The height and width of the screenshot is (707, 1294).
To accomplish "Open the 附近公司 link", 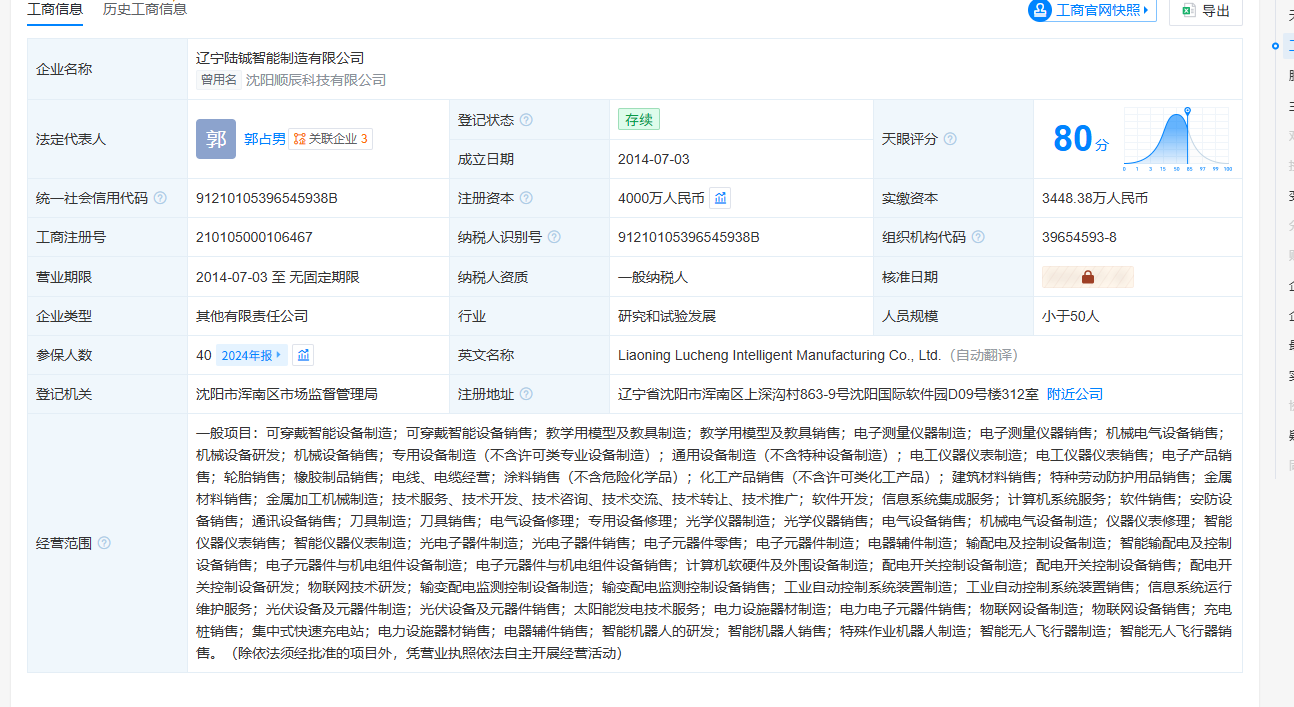I will click(x=1074, y=394).
